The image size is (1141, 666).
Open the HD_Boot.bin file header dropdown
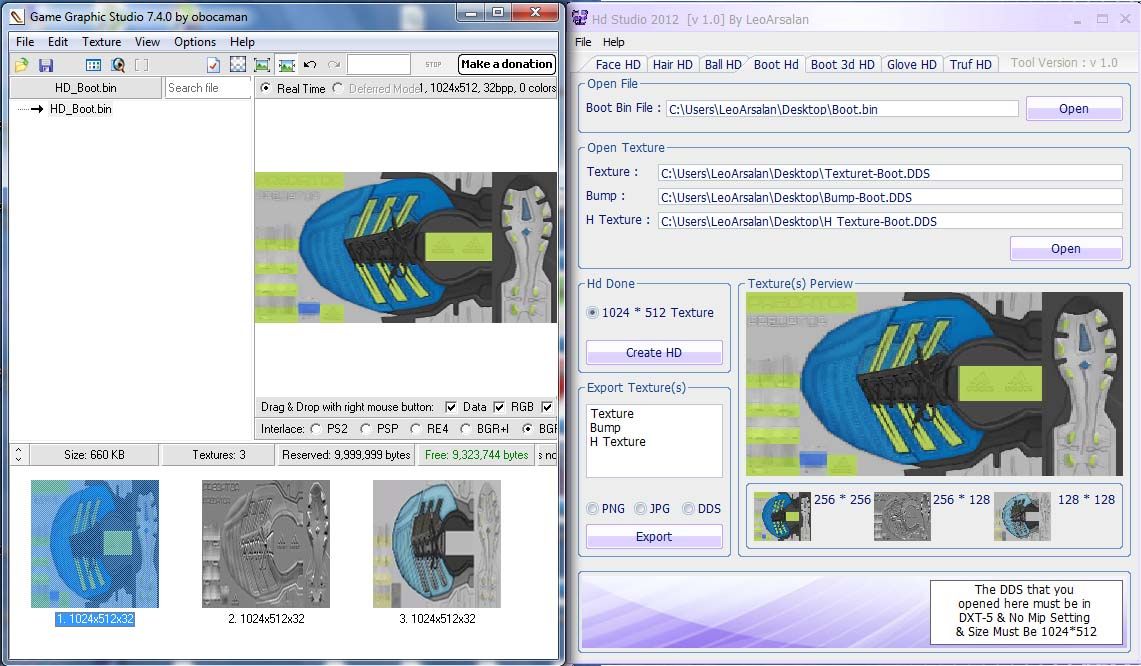pyautogui.click(x=85, y=88)
